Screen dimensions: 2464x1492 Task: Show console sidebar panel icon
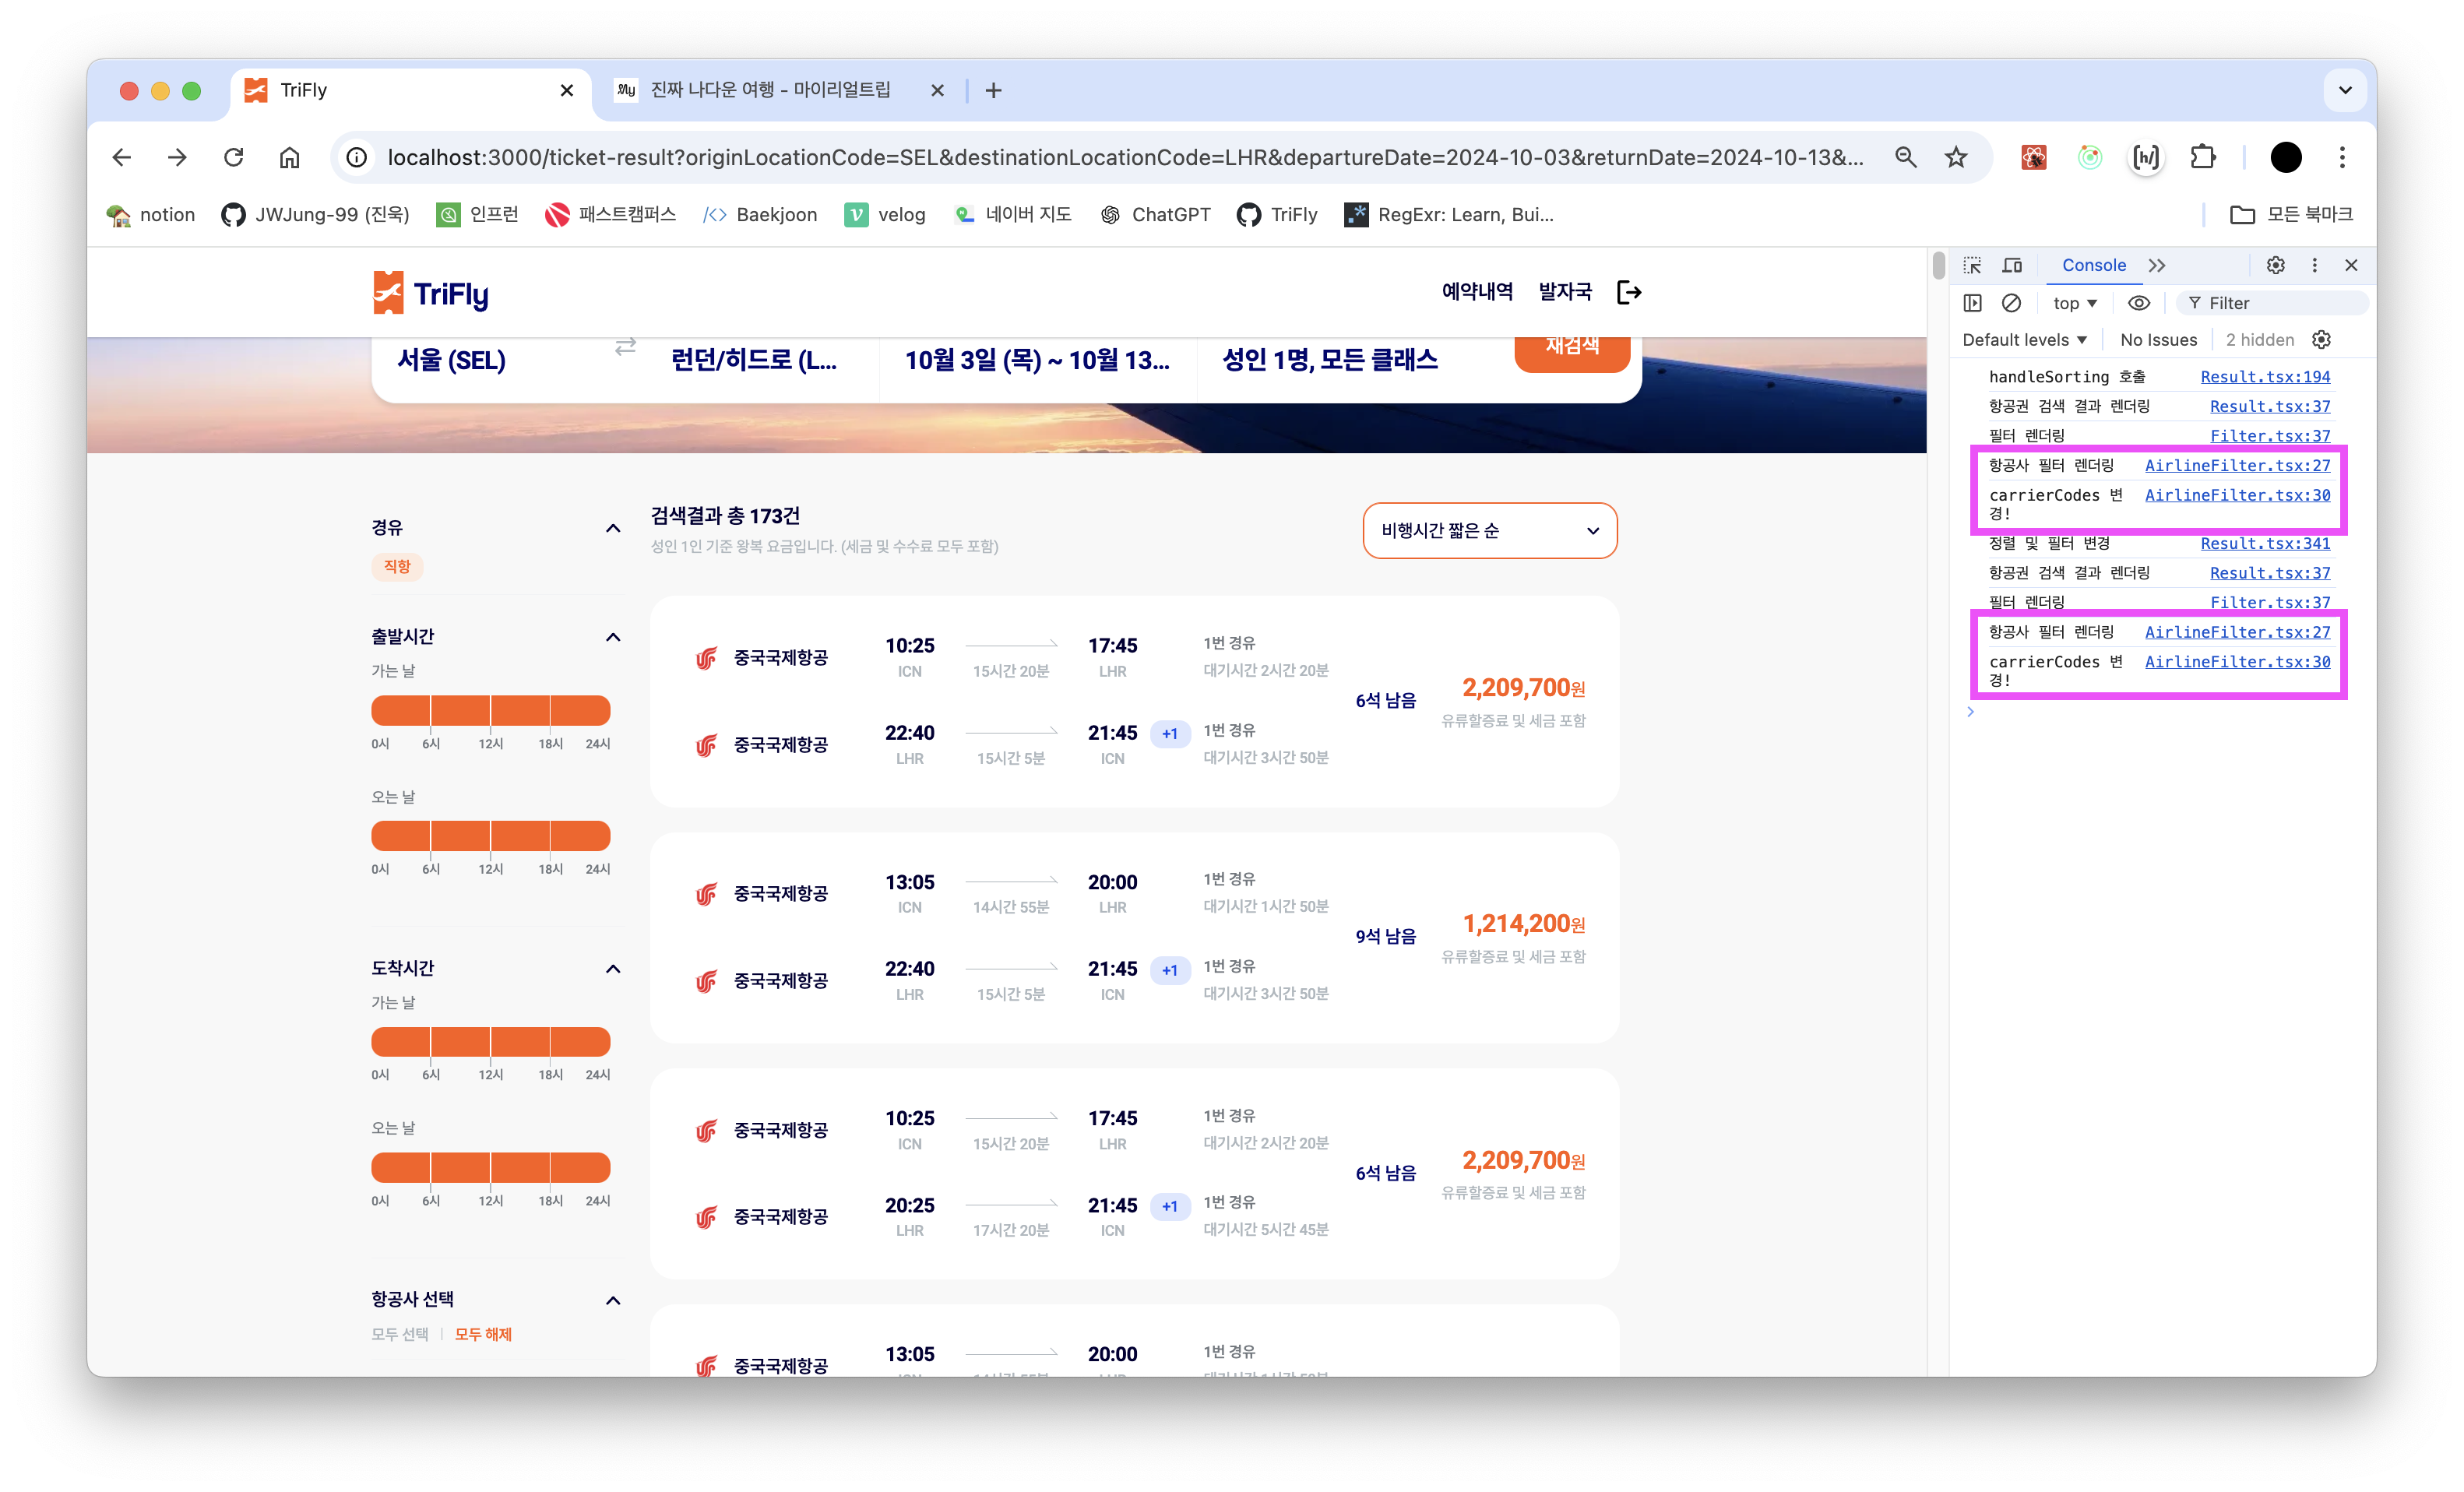pyautogui.click(x=1972, y=303)
